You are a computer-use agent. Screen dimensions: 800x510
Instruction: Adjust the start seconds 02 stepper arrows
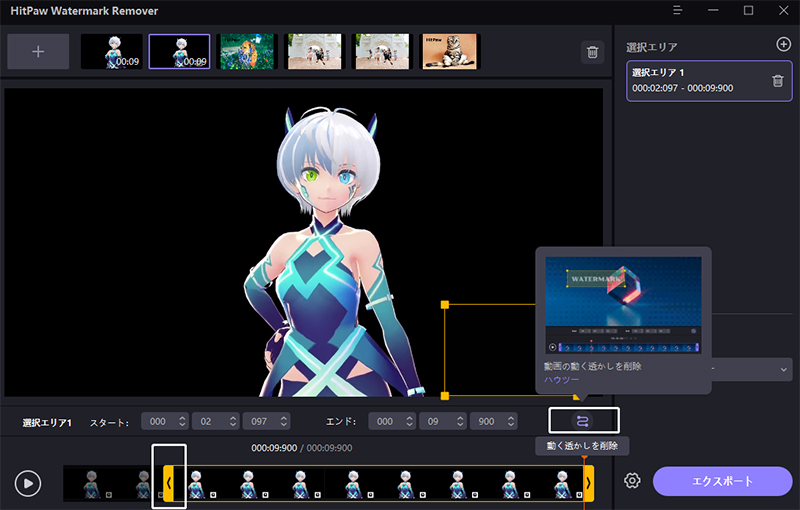(233, 421)
